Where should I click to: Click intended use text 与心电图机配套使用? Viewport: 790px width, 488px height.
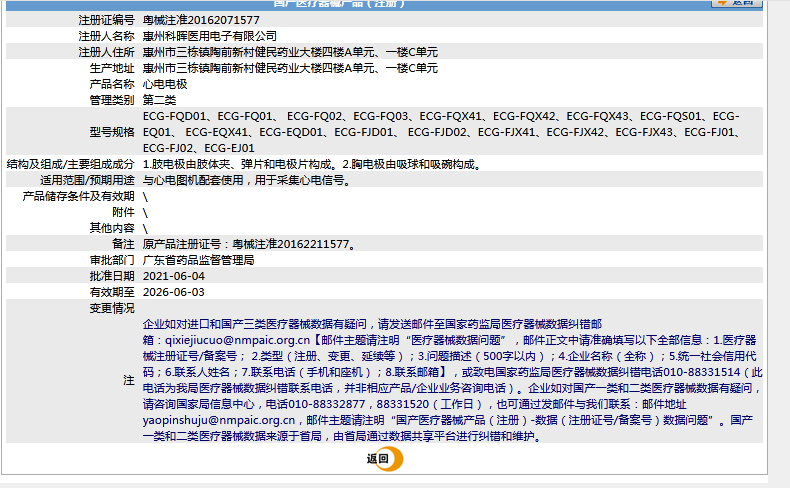[193, 180]
